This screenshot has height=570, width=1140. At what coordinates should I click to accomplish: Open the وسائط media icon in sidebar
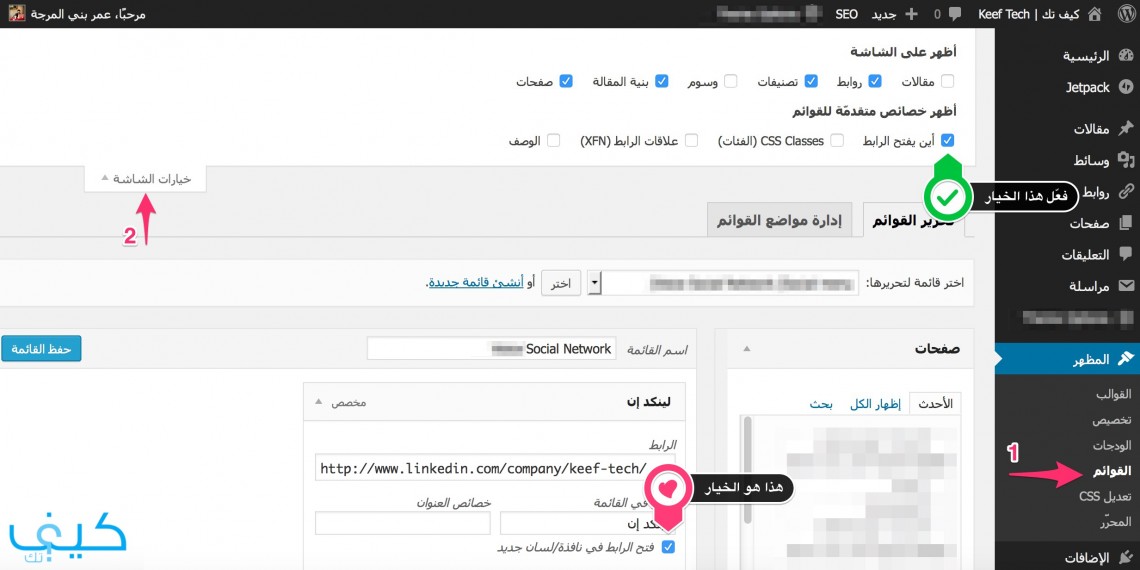coord(1126,160)
